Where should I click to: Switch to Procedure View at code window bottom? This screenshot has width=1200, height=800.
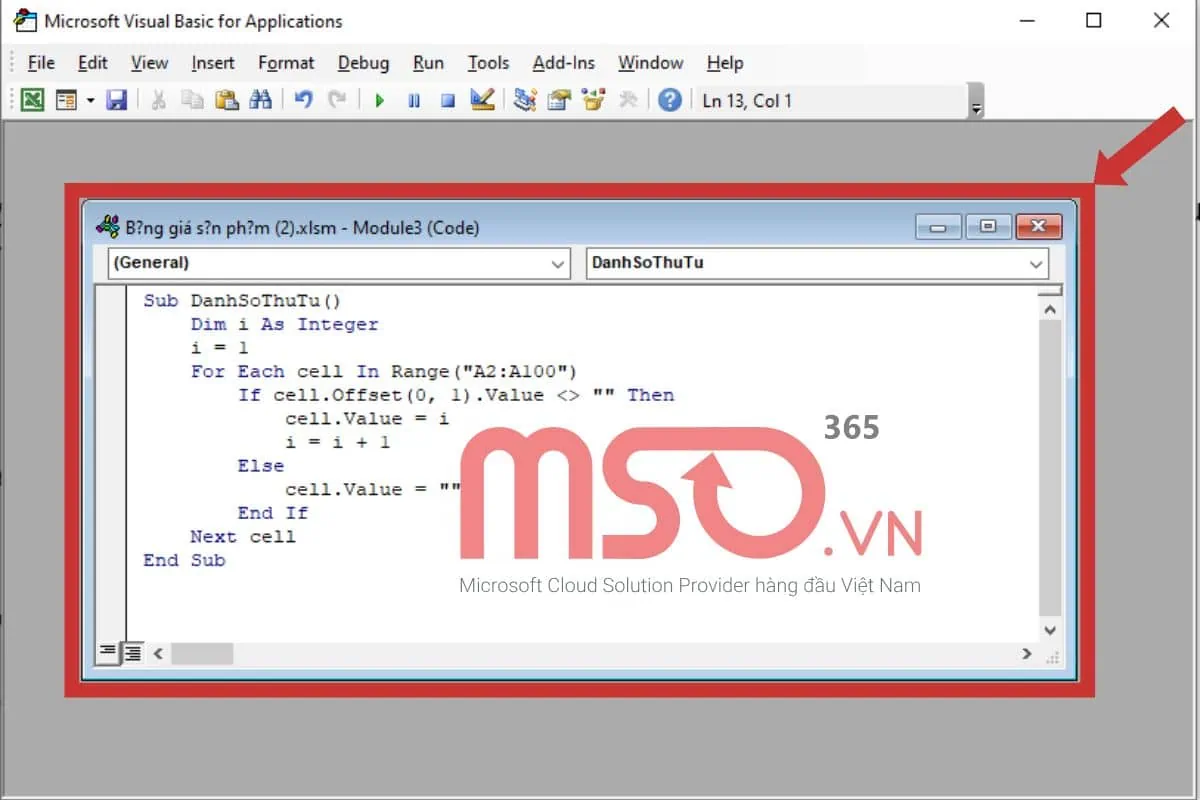(x=108, y=652)
